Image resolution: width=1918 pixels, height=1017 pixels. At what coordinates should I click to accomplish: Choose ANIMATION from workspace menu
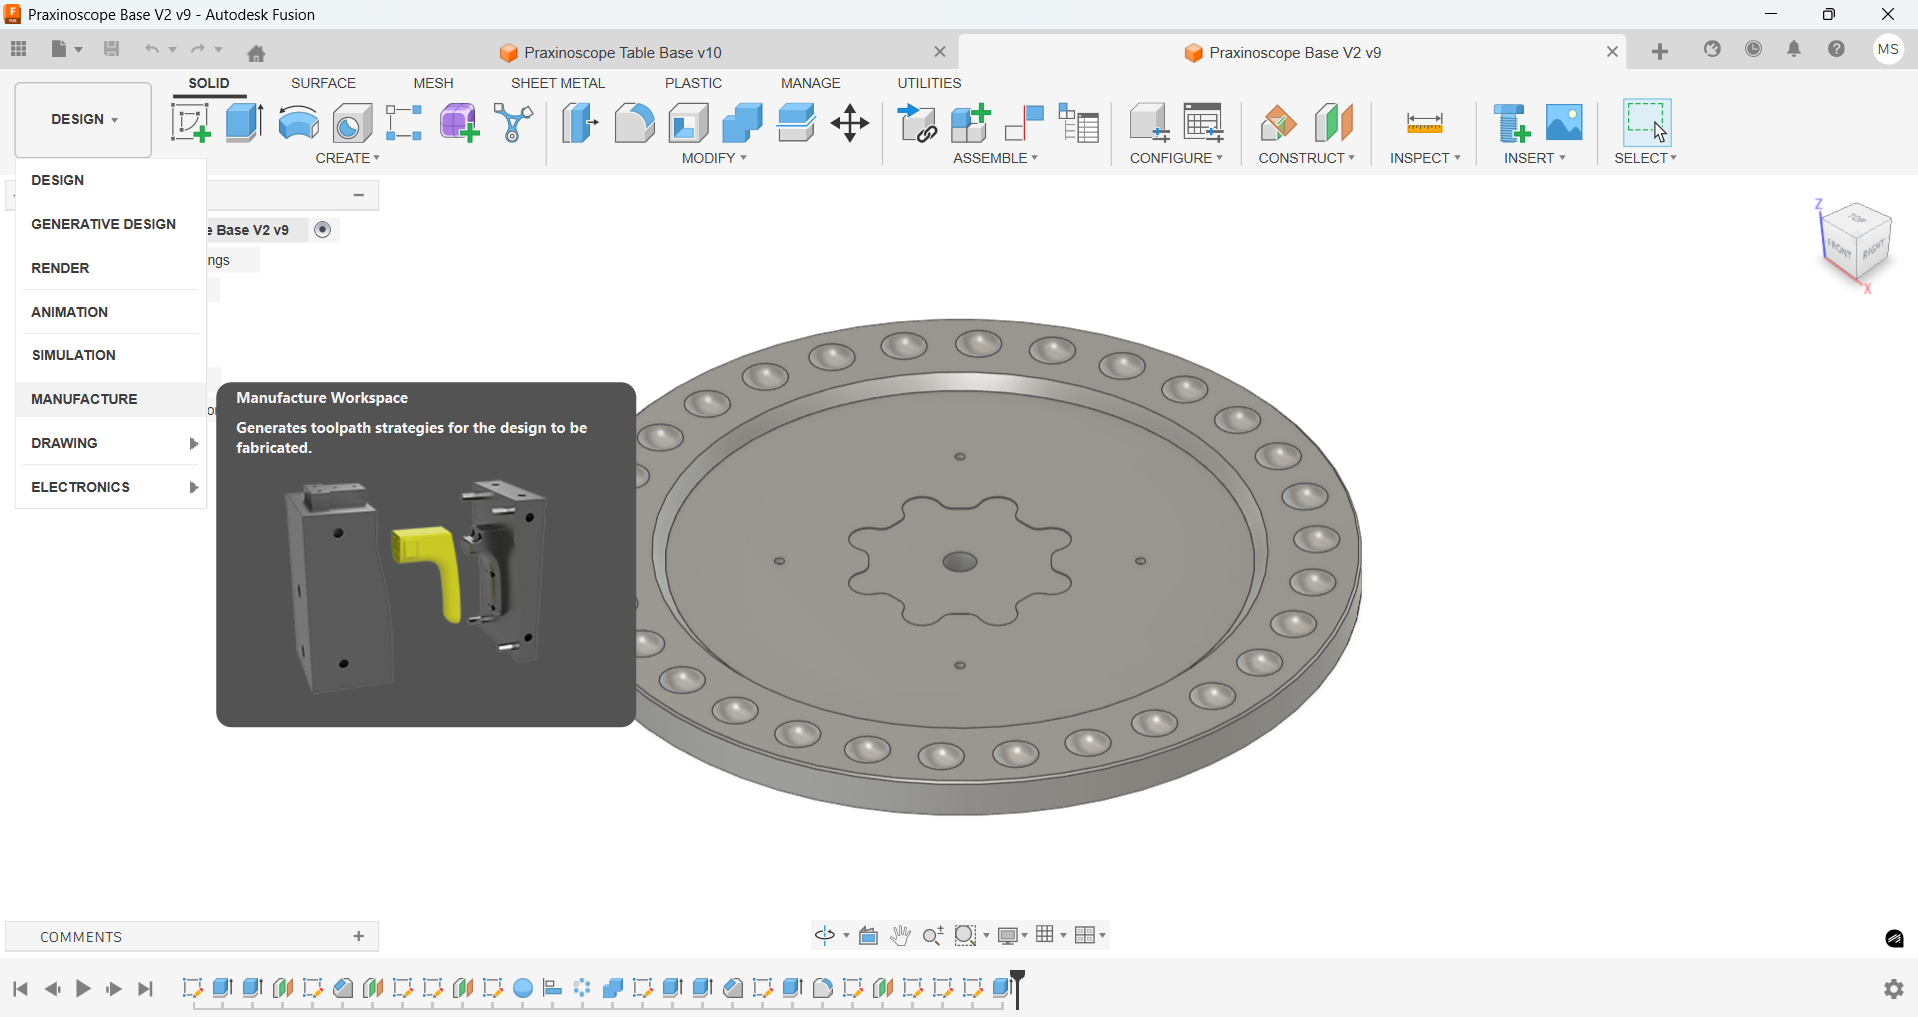click(x=111, y=312)
